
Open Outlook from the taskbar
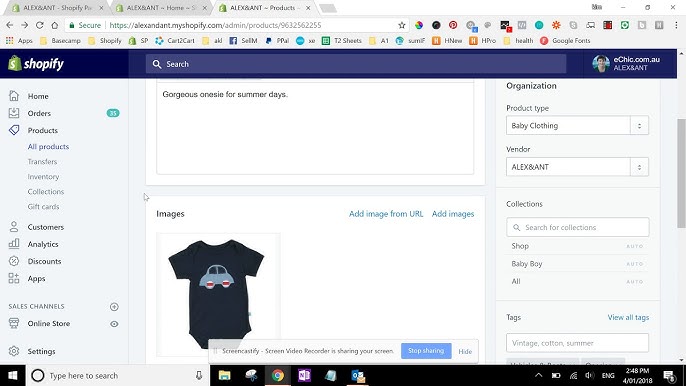(x=358, y=375)
